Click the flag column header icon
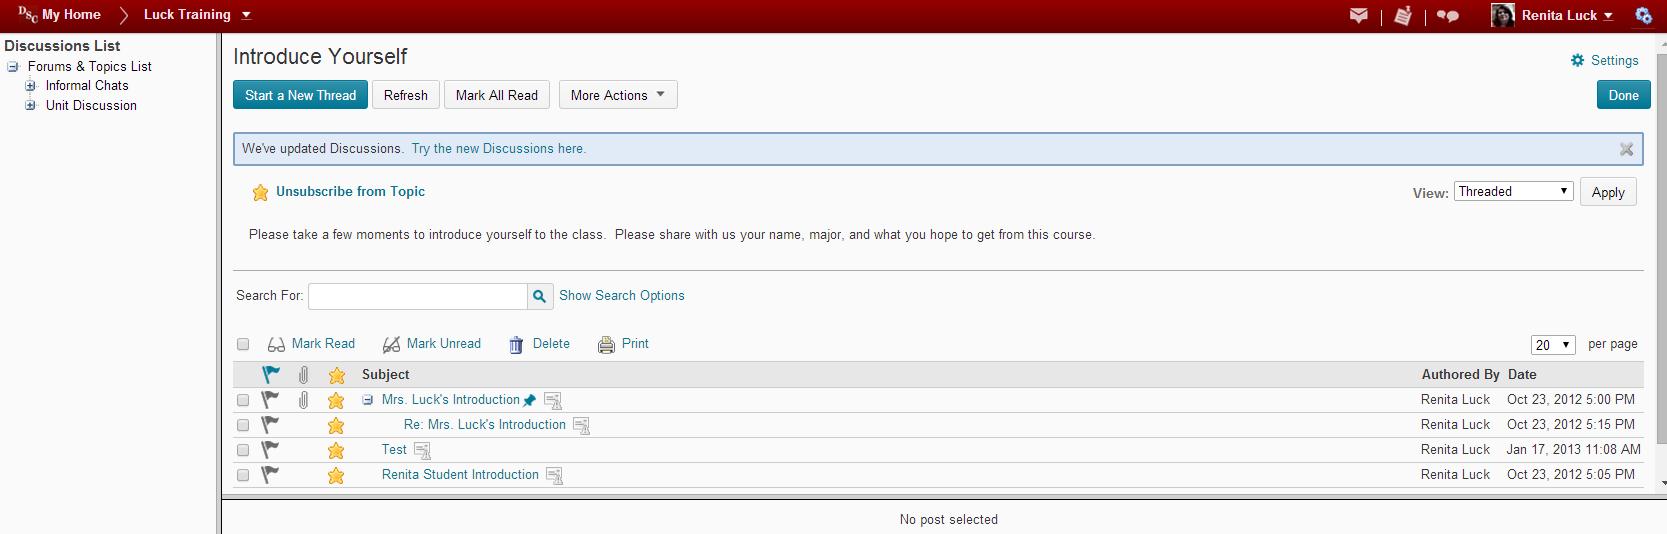Viewport: 1667px width, 534px height. (x=271, y=374)
